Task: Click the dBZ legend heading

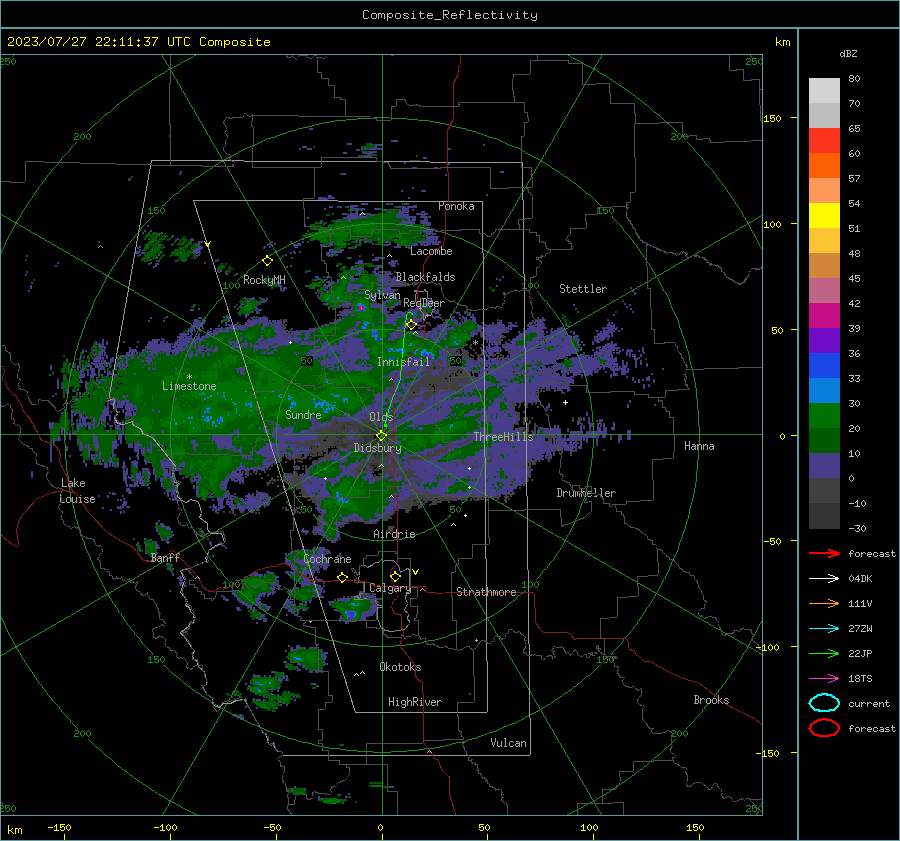Action: click(848, 53)
